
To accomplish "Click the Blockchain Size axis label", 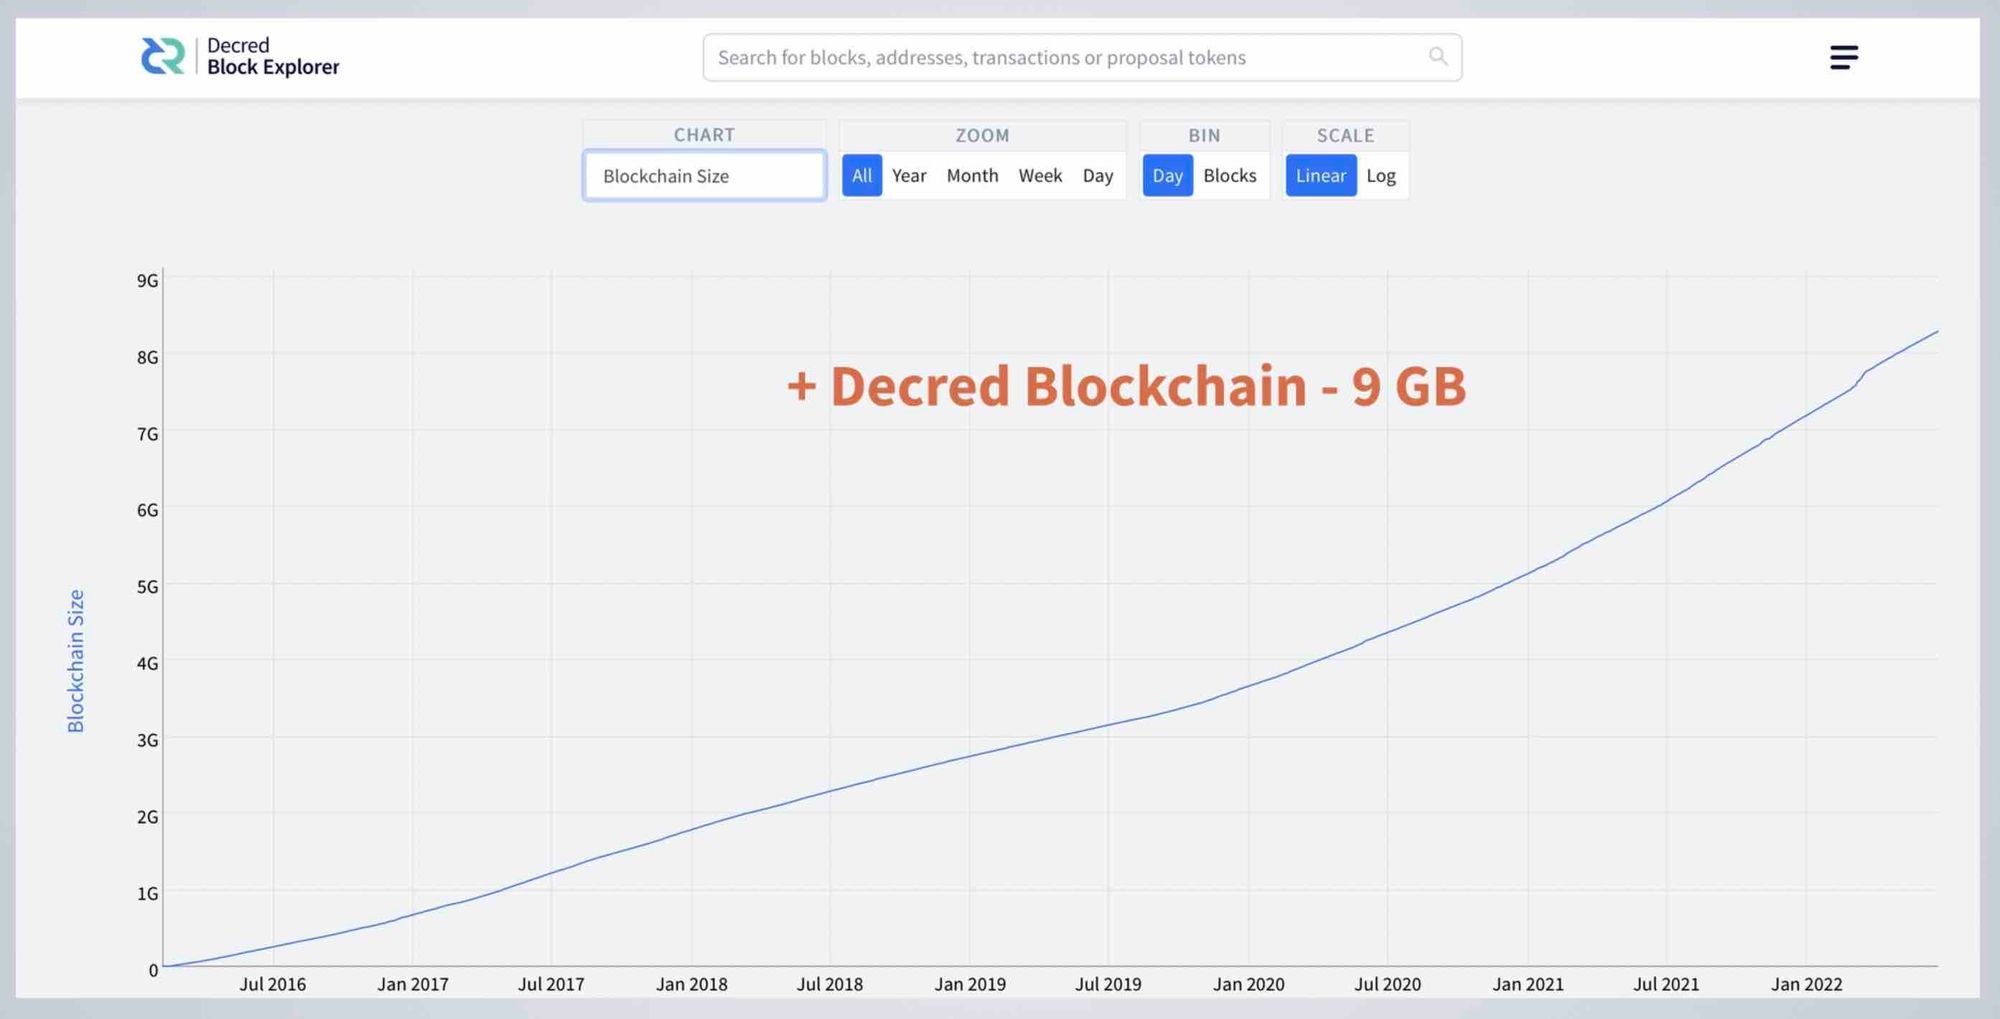I will 76,660.
